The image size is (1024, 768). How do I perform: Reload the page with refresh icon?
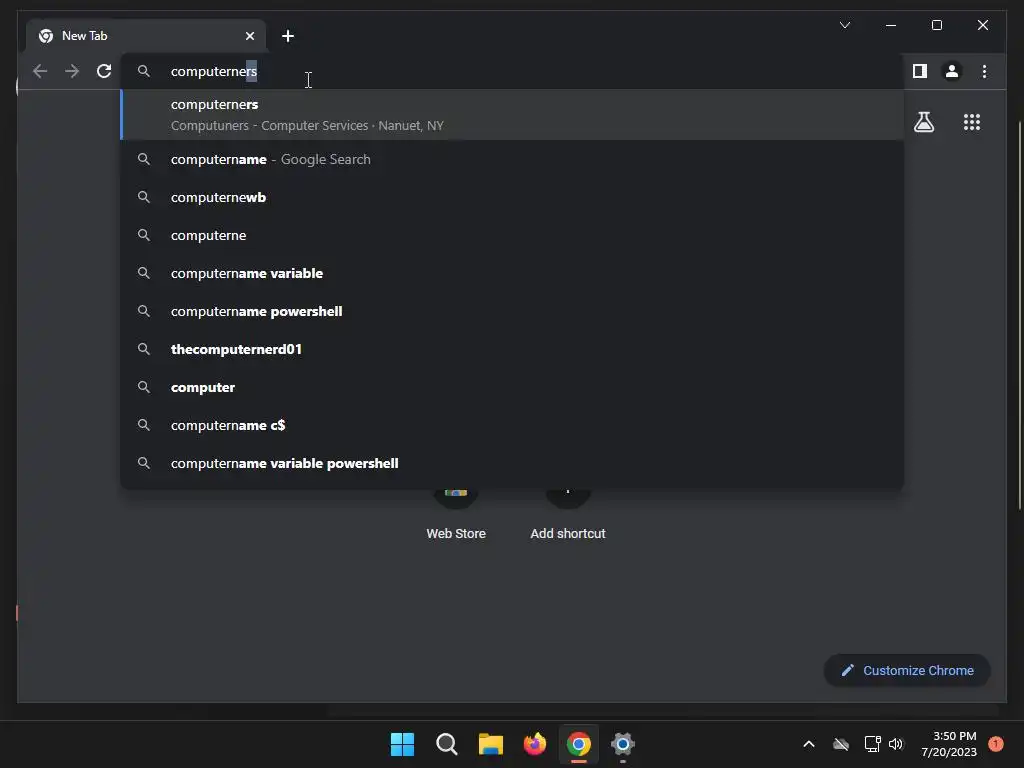pyautogui.click(x=104, y=71)
